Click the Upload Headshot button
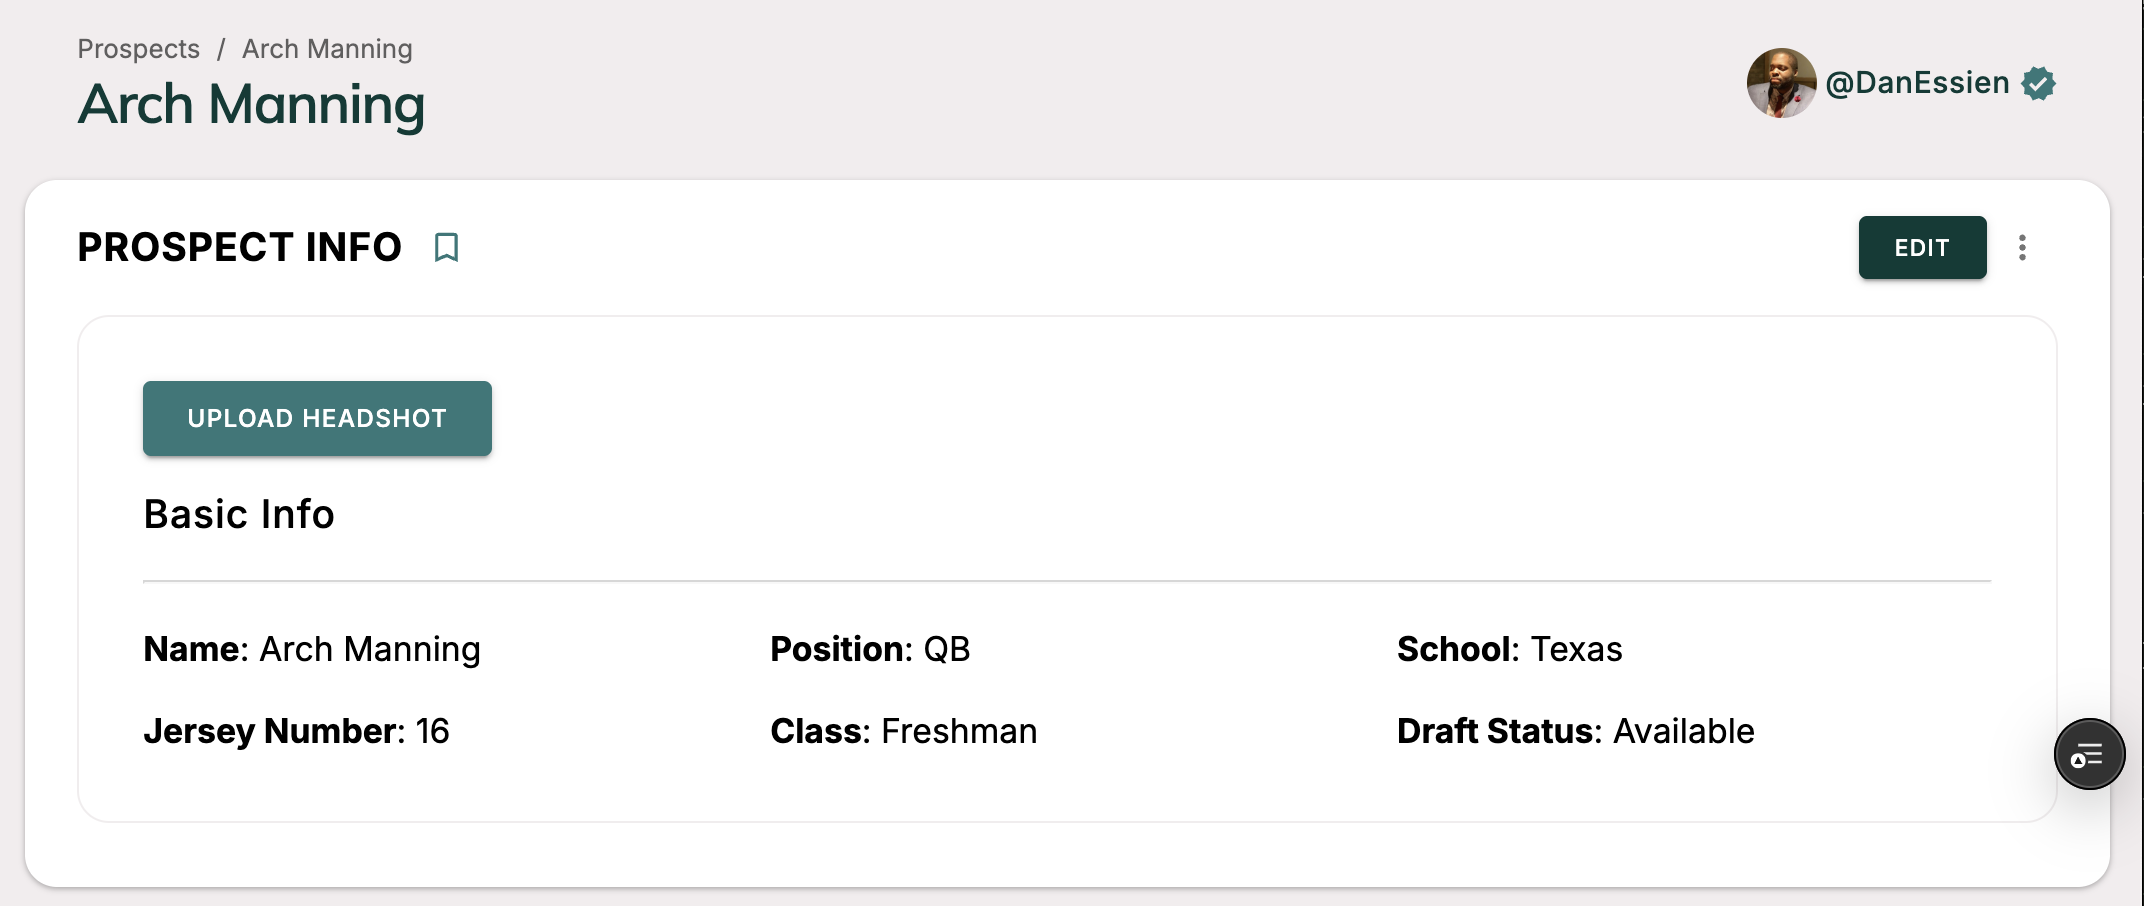The image size is (2144, 906). click(x=317, y=418)
